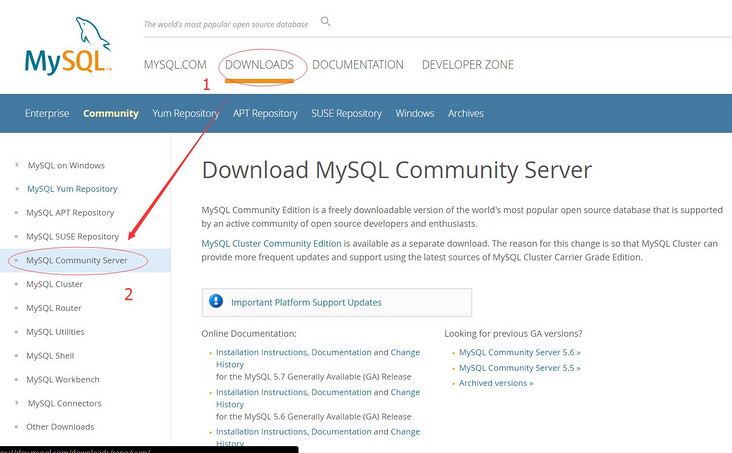Image resolution: width=732 pixels, height=453 pixels.
Task: Open the DOWNLOADS navigation tab
Action: point(260,64)
